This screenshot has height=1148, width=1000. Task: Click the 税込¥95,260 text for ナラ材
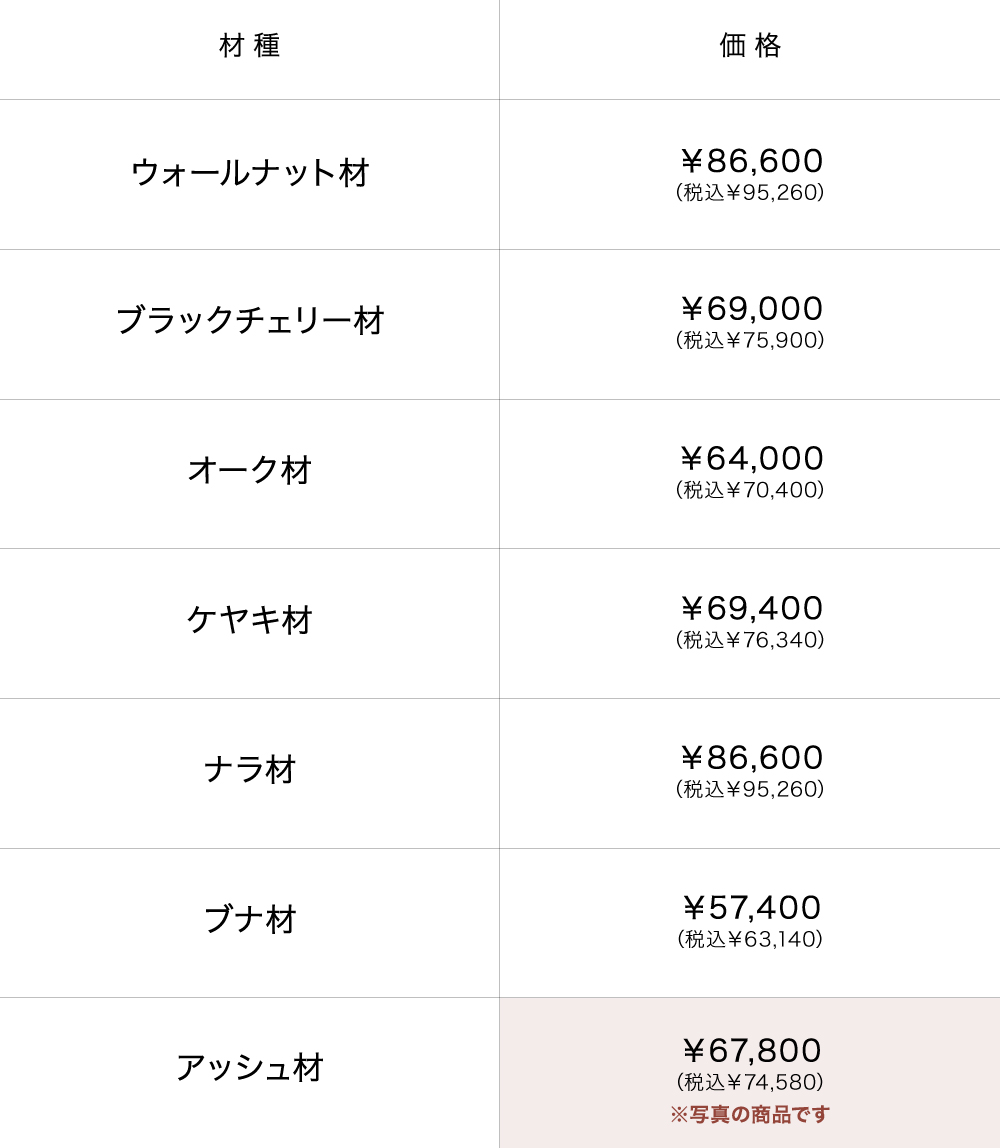tap(750, 790)
